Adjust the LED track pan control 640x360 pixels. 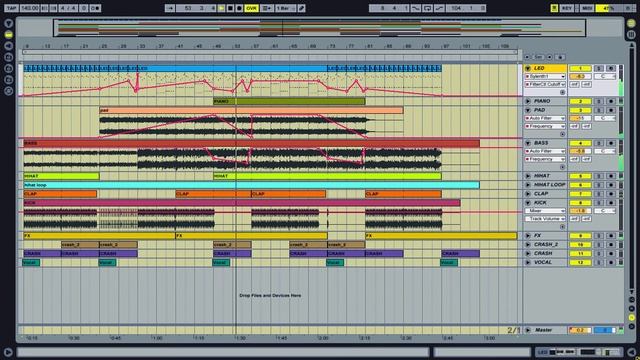(x=604, y=76)
